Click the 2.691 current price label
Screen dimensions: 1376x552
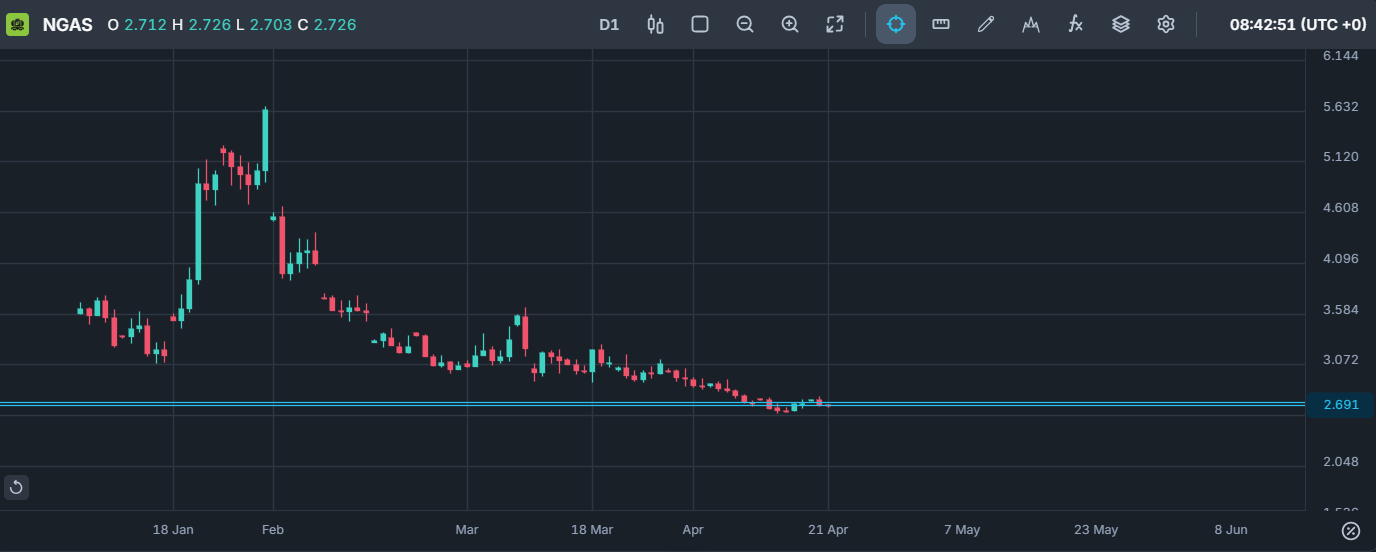1341,405
